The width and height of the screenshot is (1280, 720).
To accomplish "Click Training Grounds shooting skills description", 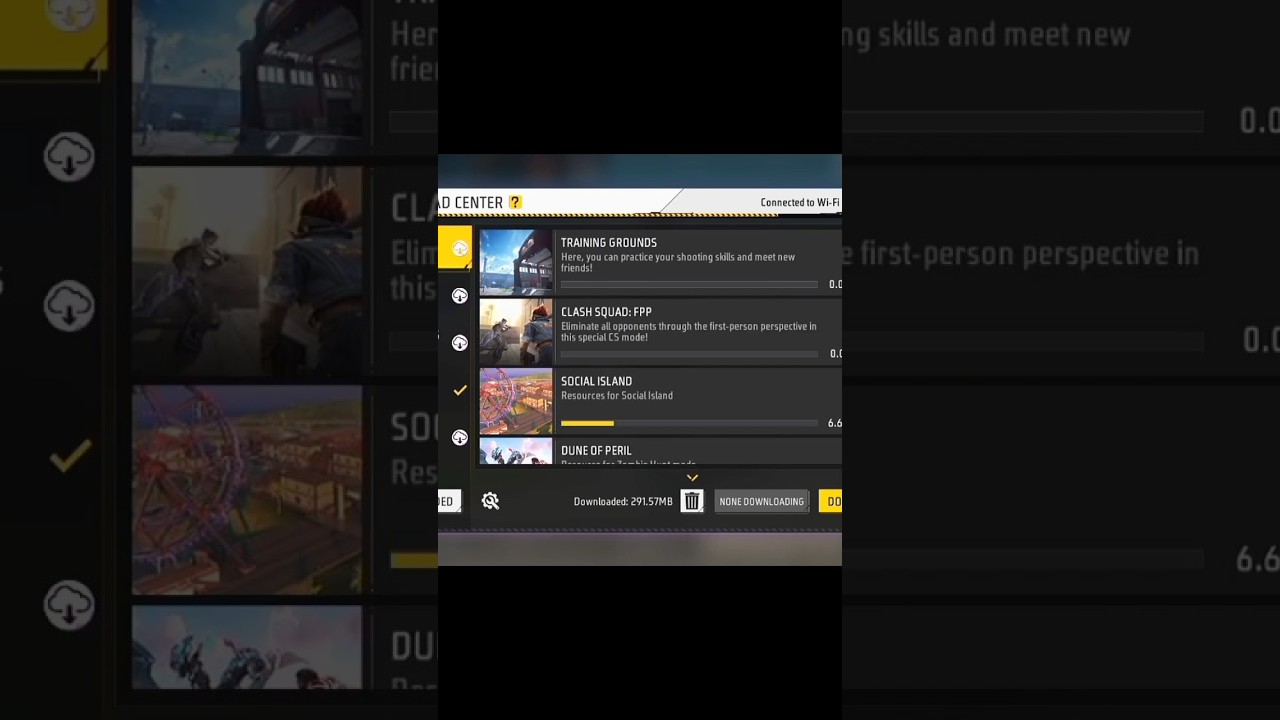I will pos(678,262).
